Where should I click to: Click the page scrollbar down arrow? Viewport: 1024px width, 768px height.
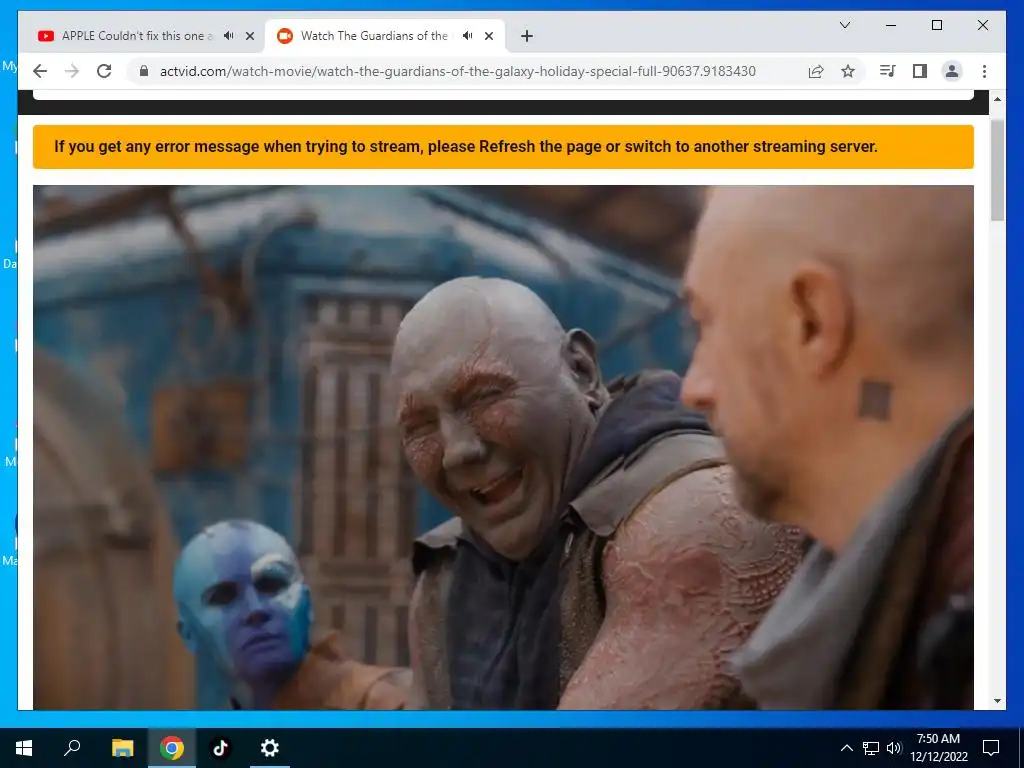[997, 701]
